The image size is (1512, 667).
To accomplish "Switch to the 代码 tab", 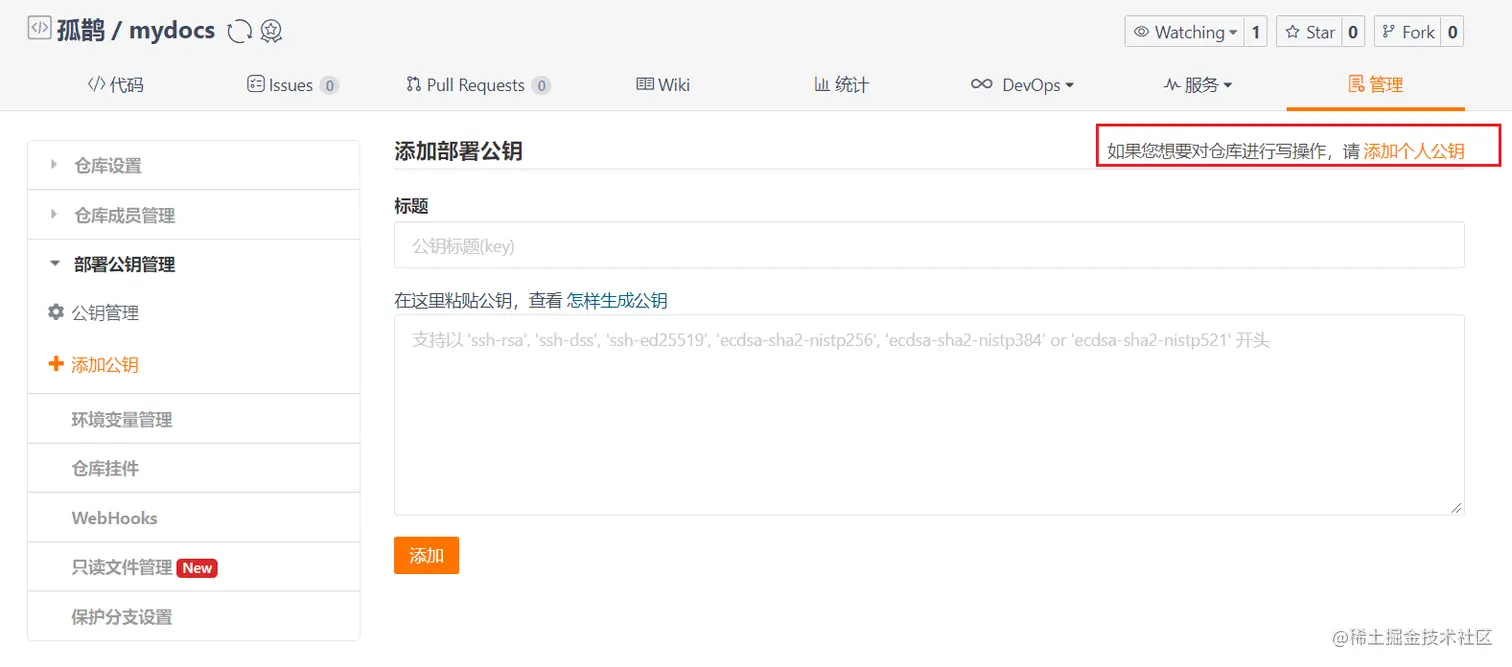I will click(116, 85).
